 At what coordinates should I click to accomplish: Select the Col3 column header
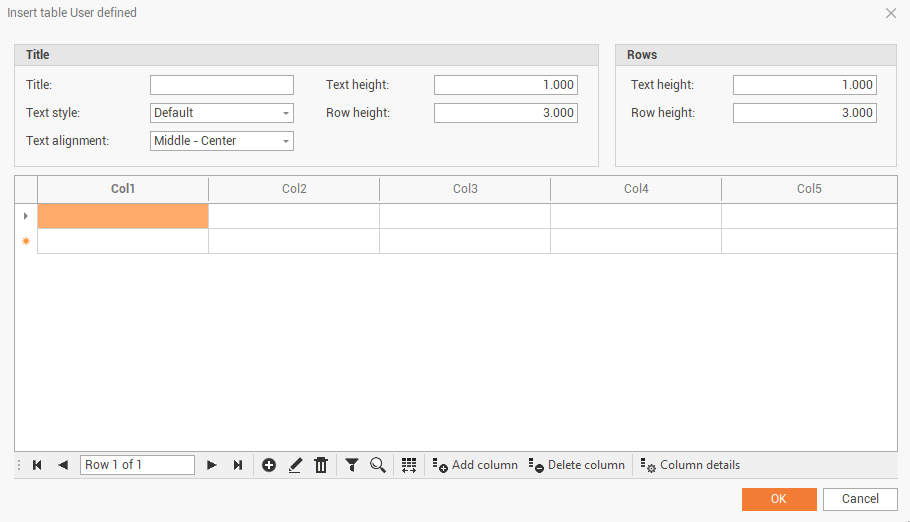[x=465, y=189]
